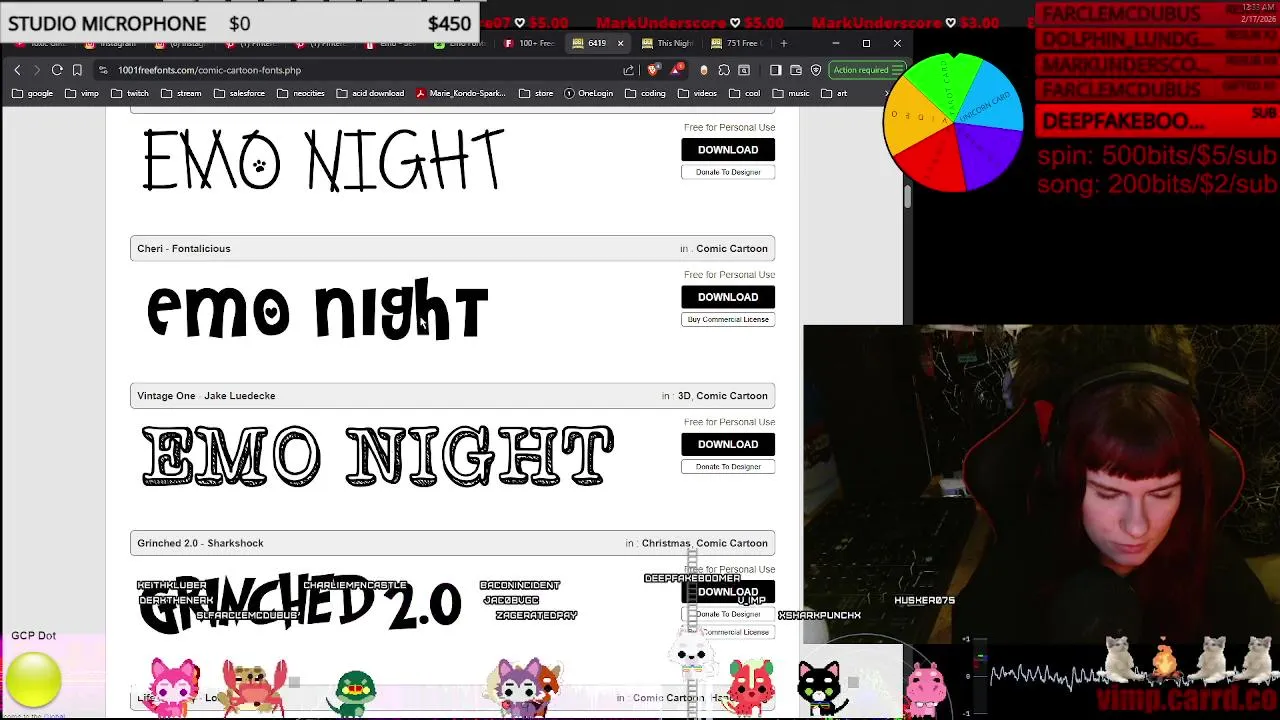Viewport: 1280px width, 720px height.
Task: Open the art bookmarks folder
Action: (x=833, y=93)
